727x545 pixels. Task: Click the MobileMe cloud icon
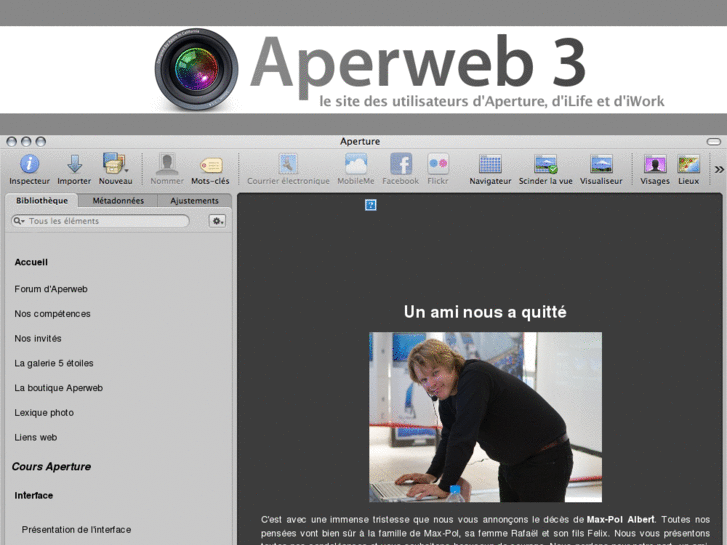(356, 164)
